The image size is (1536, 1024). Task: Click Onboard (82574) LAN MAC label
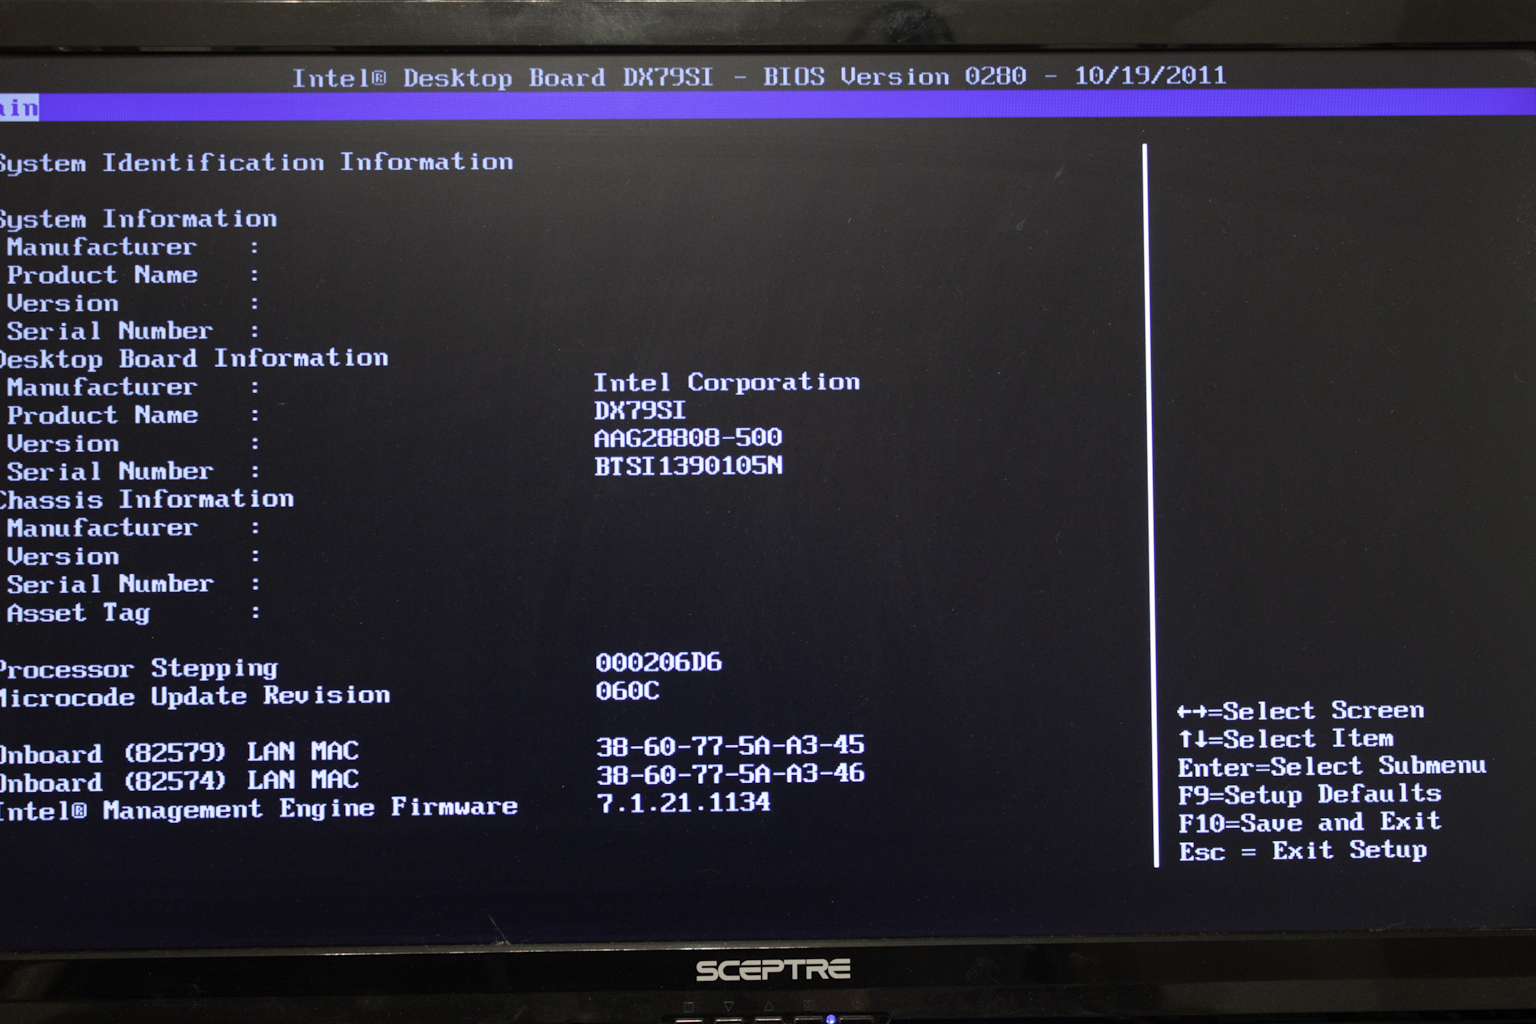click(x=179, y=780)
